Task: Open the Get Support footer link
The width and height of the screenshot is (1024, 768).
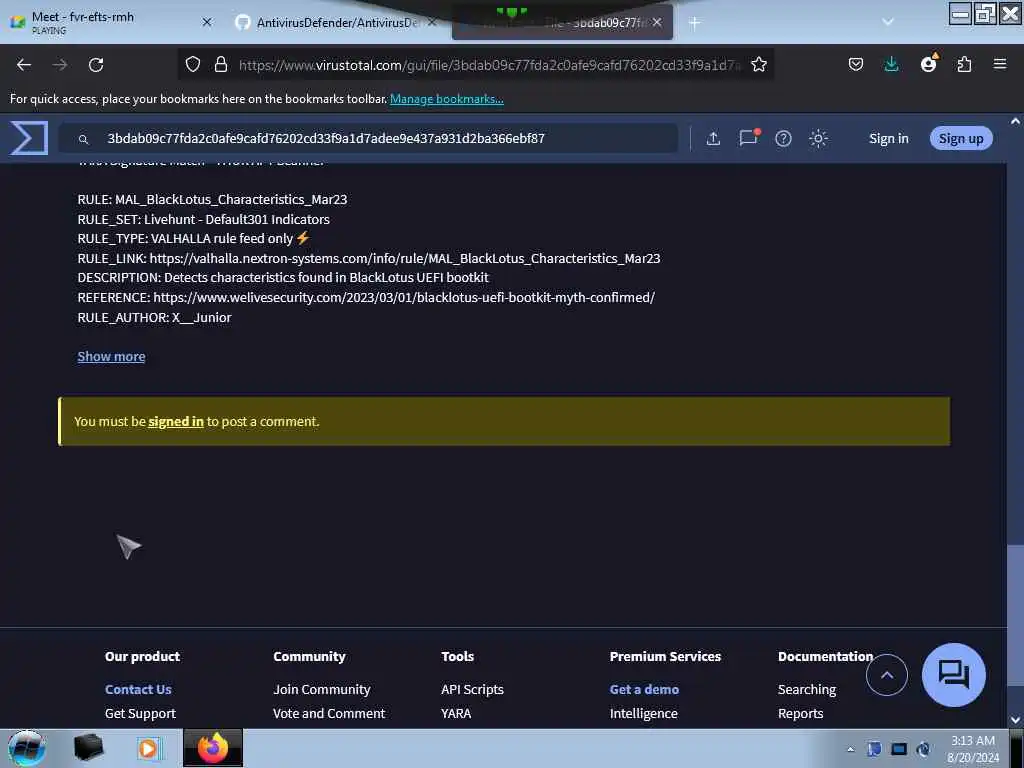Action: [140, 713]
